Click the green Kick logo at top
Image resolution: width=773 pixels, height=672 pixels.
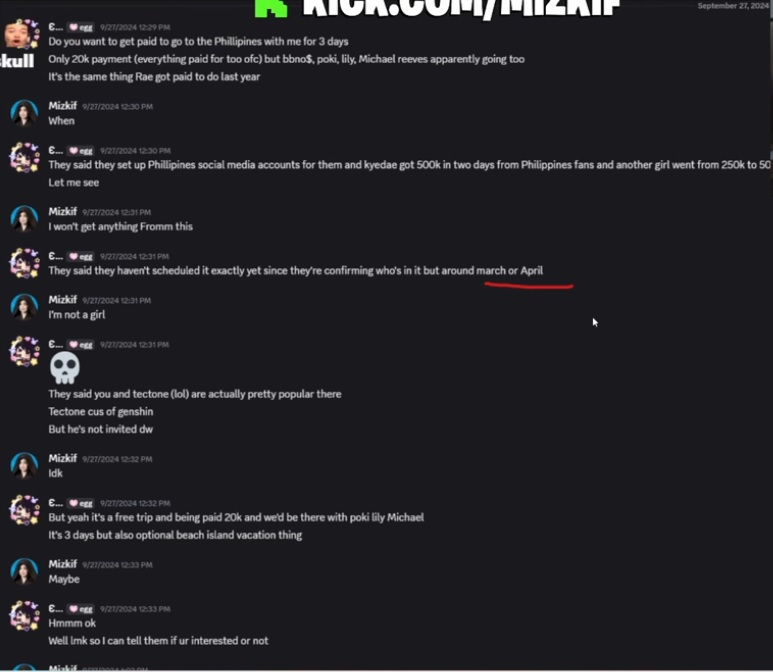(271, 8)
